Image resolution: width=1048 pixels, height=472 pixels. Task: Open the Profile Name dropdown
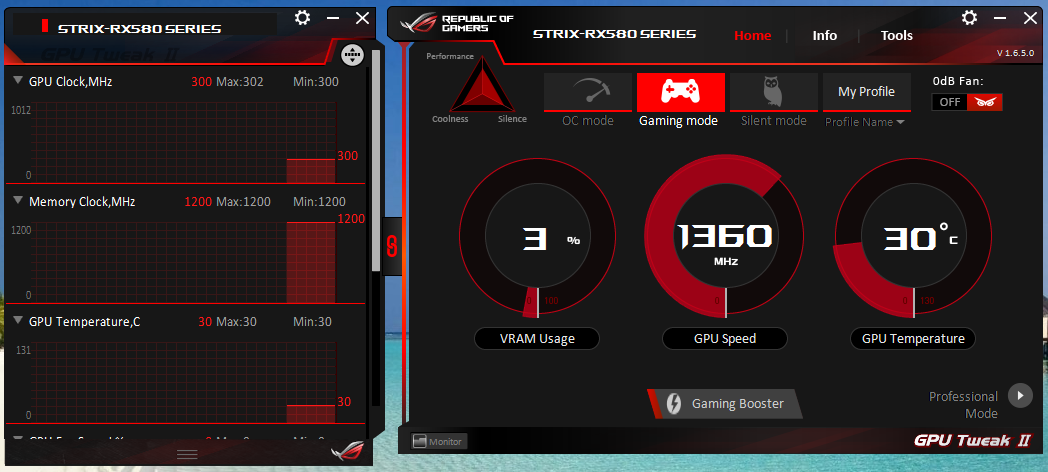[x=865, y=122]
